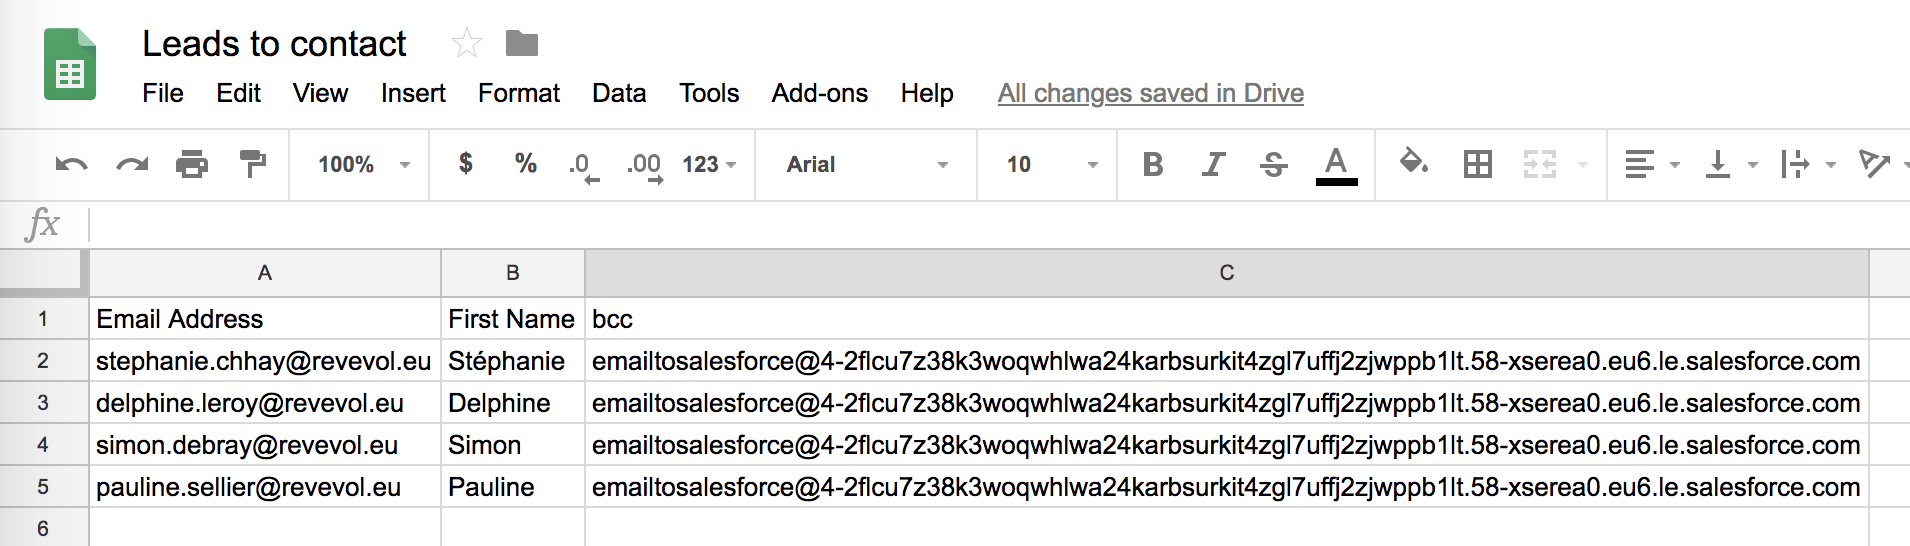Click the Borders grid icon
Screen dimensions: 1910x546
pos(1477,164)
